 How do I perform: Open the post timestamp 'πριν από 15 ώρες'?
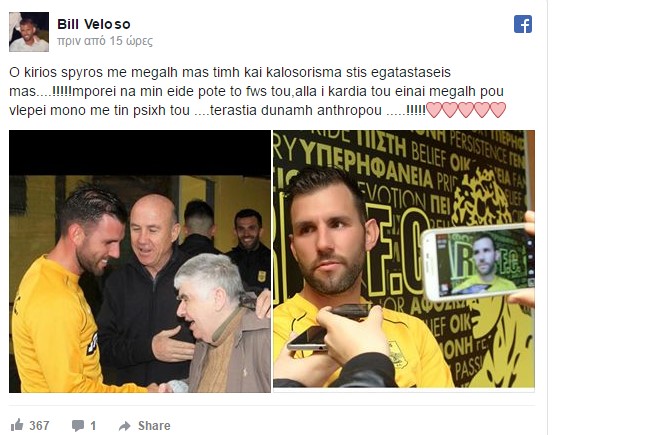click(x=105, y=41)
